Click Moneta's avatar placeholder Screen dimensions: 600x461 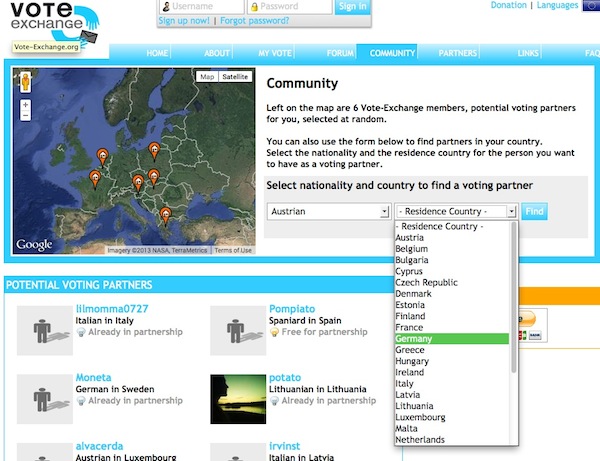click(x=45, y=399)
